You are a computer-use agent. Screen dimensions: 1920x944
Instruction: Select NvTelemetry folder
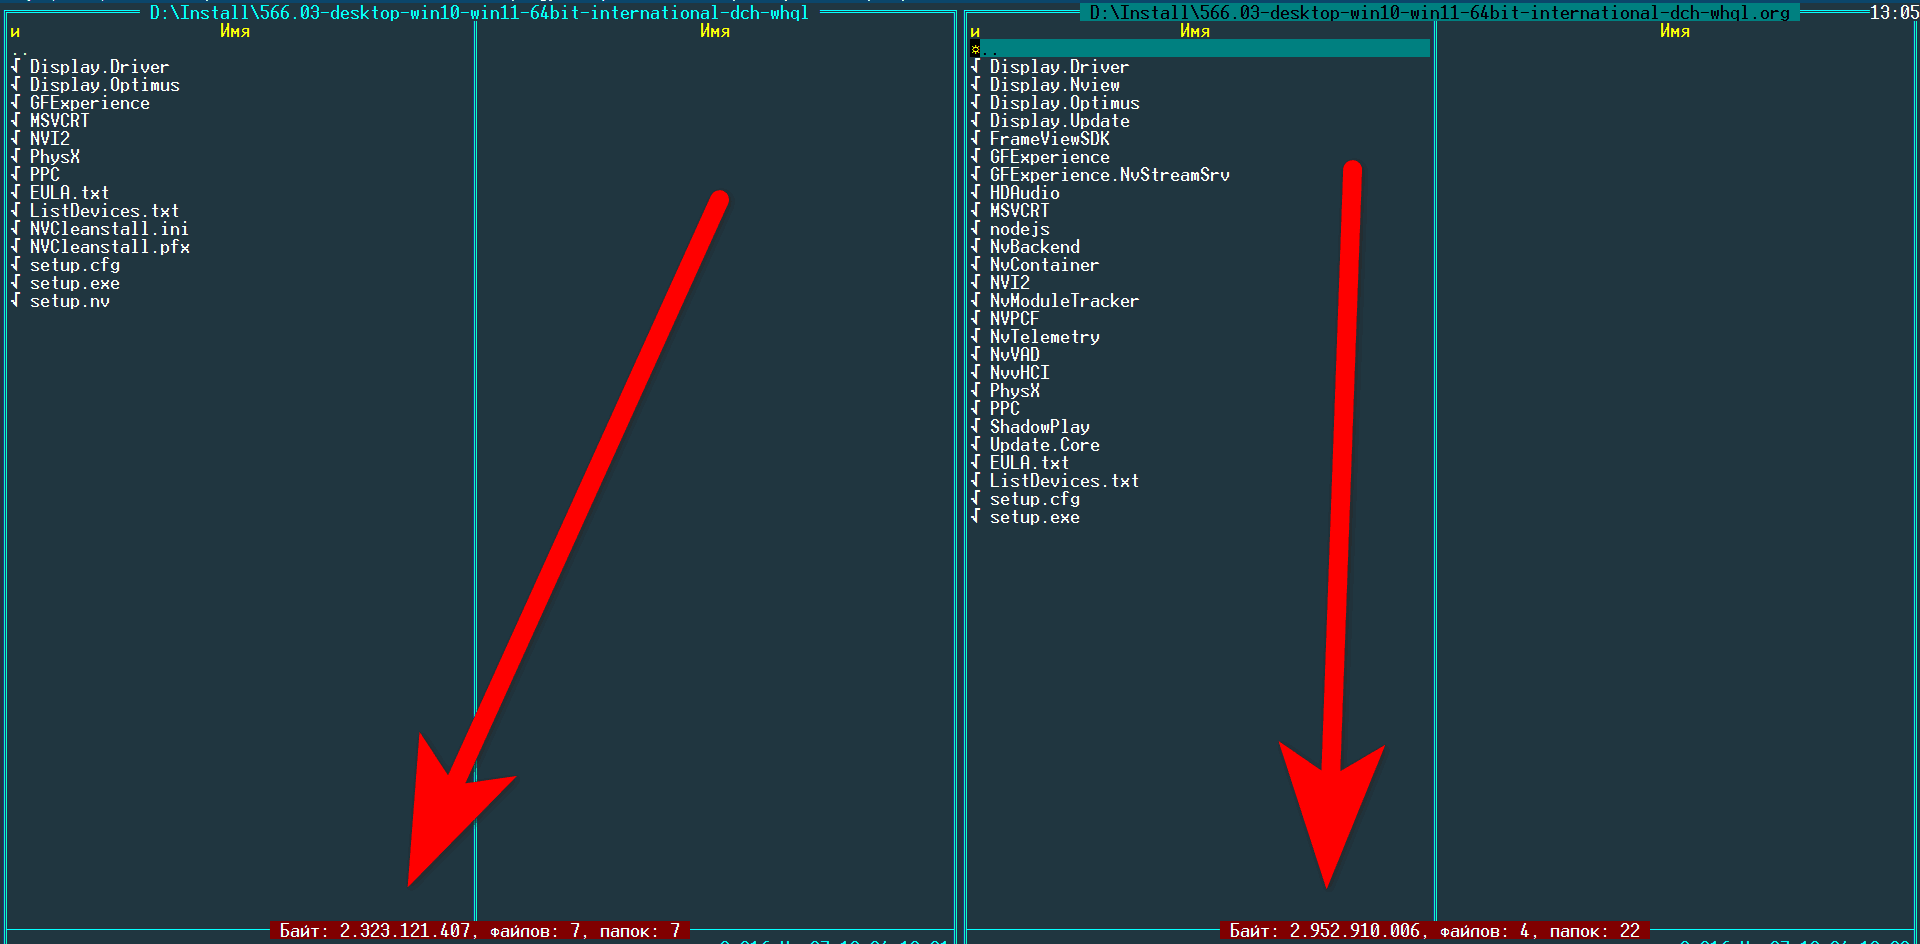pos(1044,337)
